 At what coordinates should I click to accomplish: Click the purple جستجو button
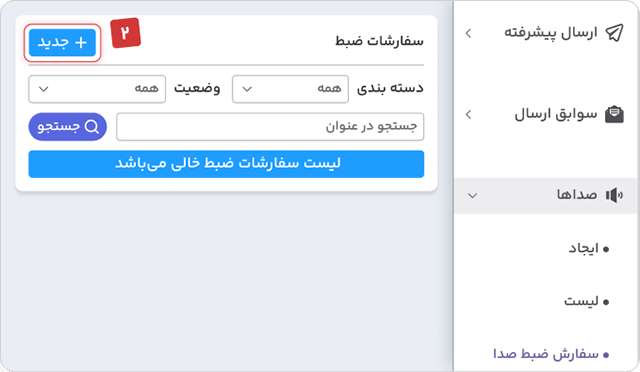(67, 127)
